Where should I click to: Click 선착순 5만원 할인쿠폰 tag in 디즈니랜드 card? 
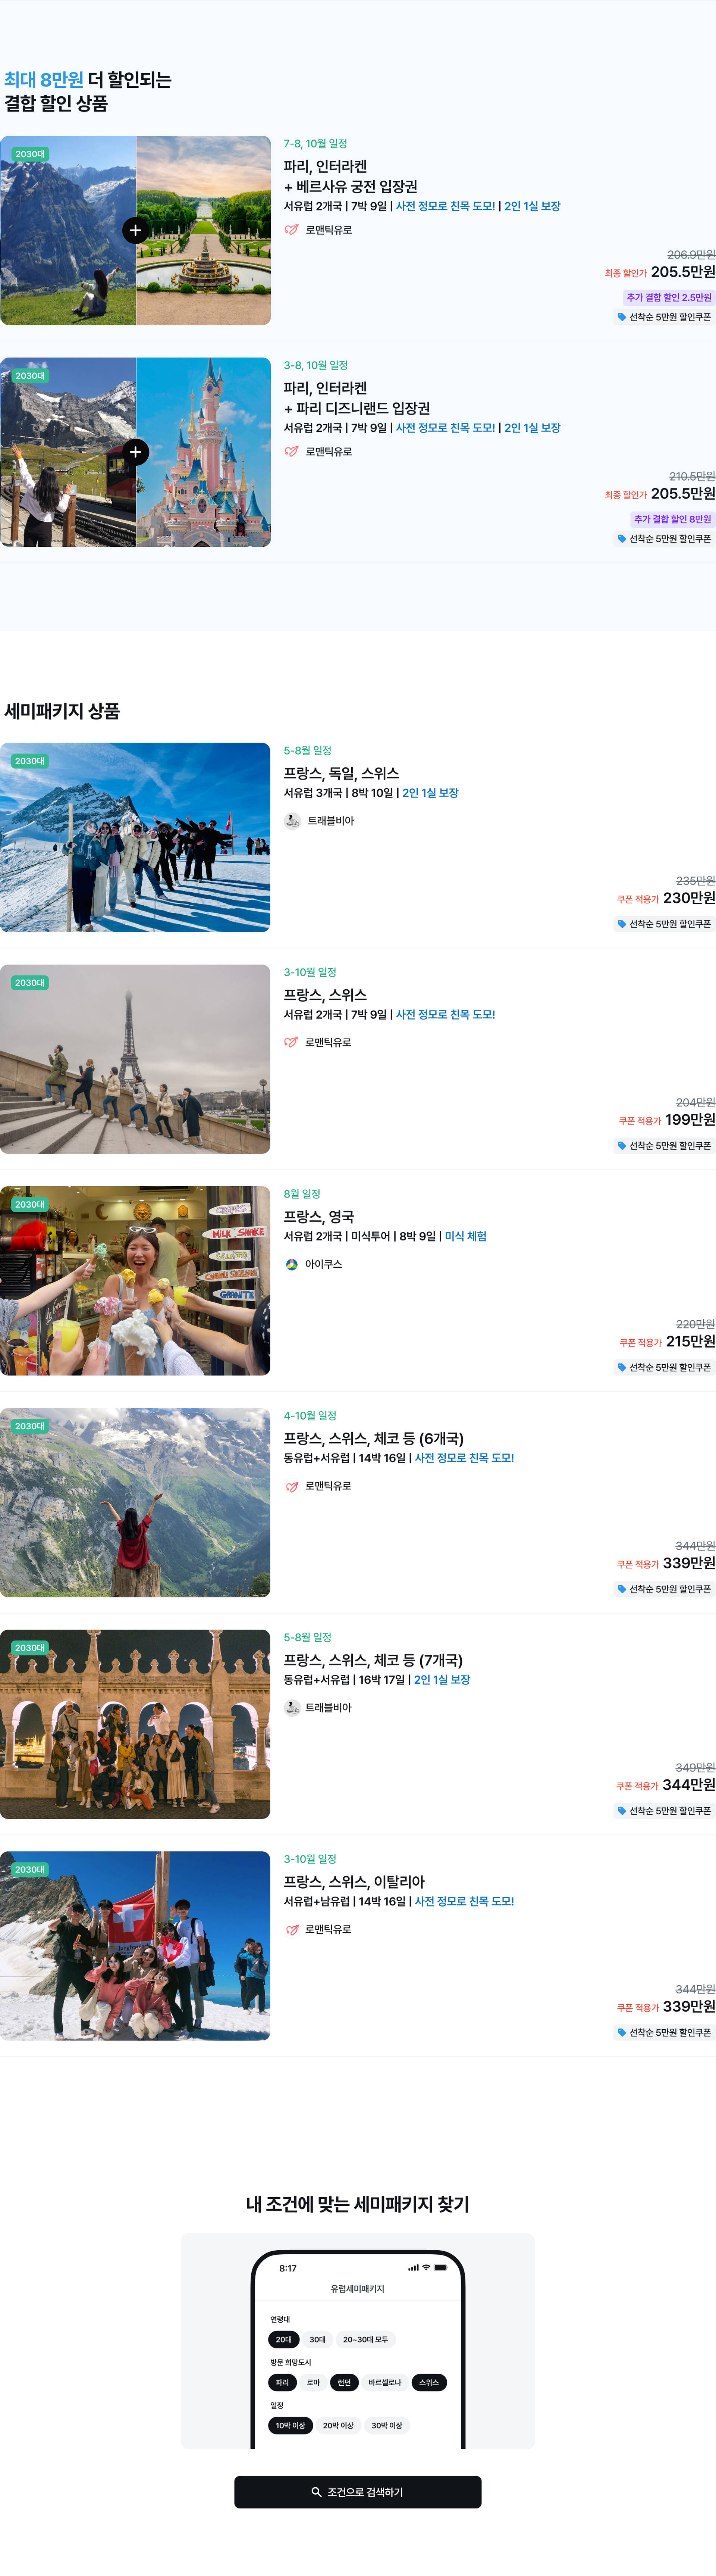point(664,539)
